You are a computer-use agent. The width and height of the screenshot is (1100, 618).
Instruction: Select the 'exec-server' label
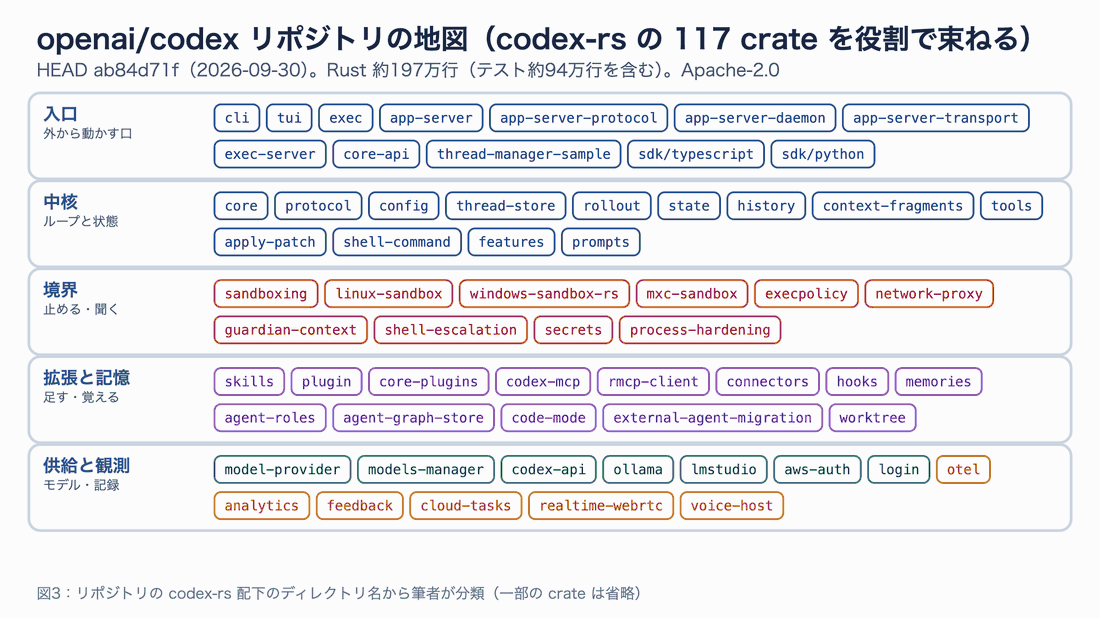[270, 154]
